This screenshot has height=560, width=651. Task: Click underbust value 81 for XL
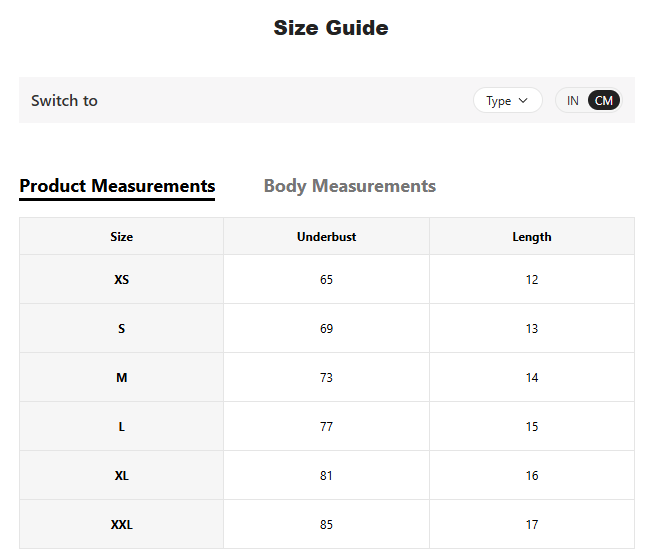click(326, 475)
